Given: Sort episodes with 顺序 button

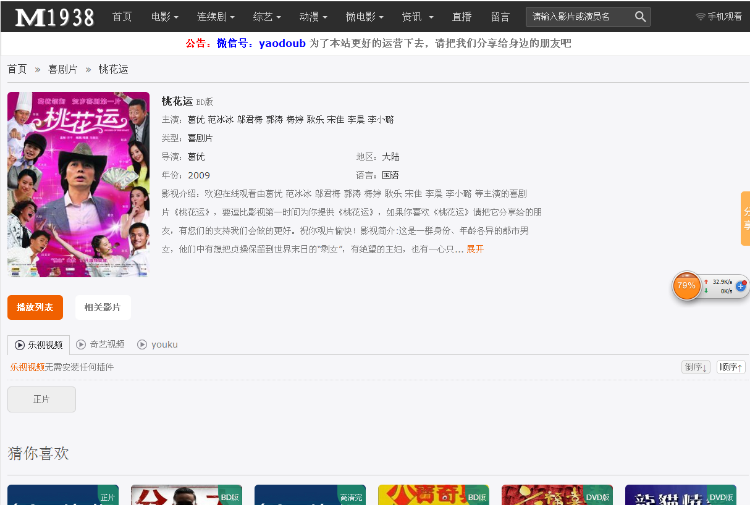Looking at the screenshot, I should (731, 367).
